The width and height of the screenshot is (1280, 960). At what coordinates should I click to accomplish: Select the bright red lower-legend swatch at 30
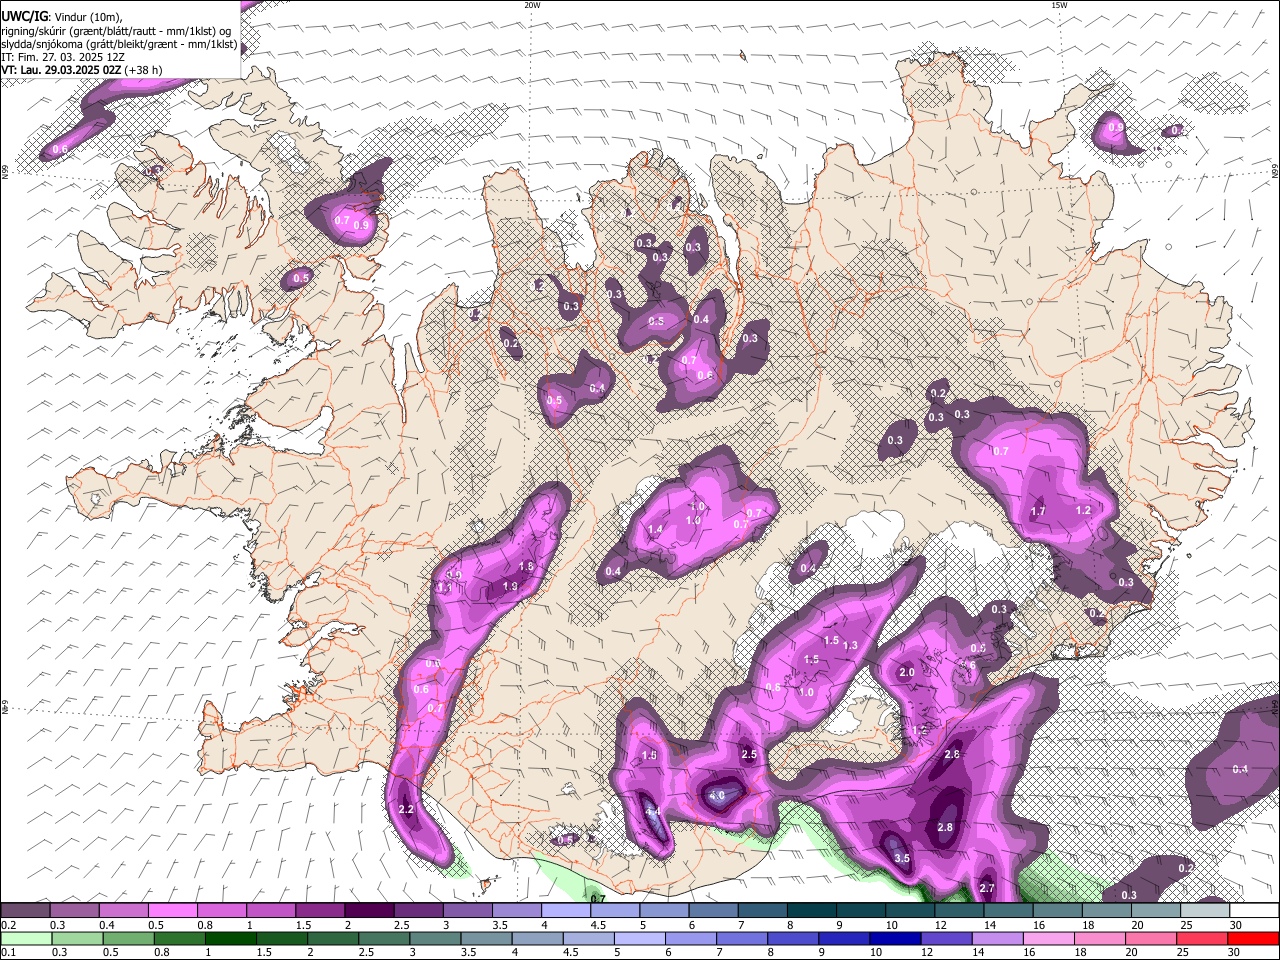point(1254,938)
